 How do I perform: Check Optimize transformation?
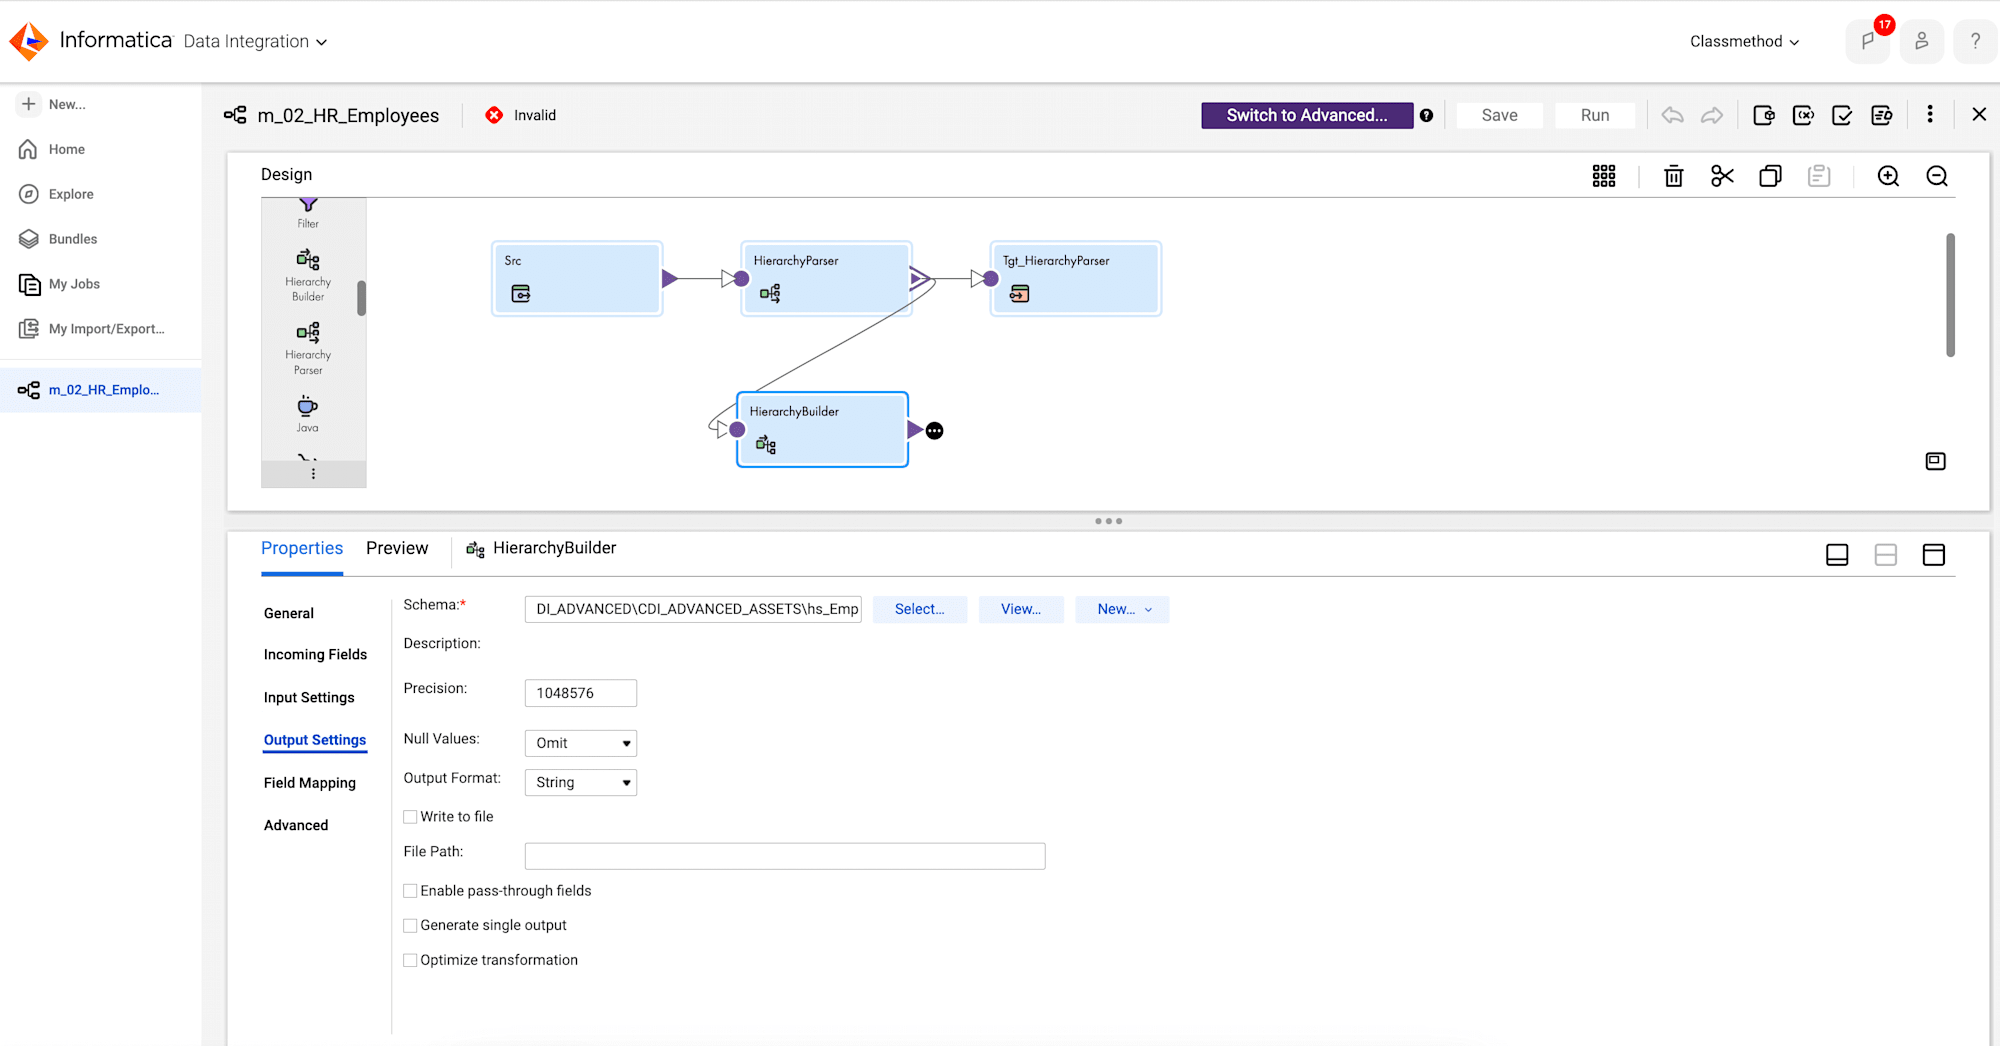[x=410, y=960]
